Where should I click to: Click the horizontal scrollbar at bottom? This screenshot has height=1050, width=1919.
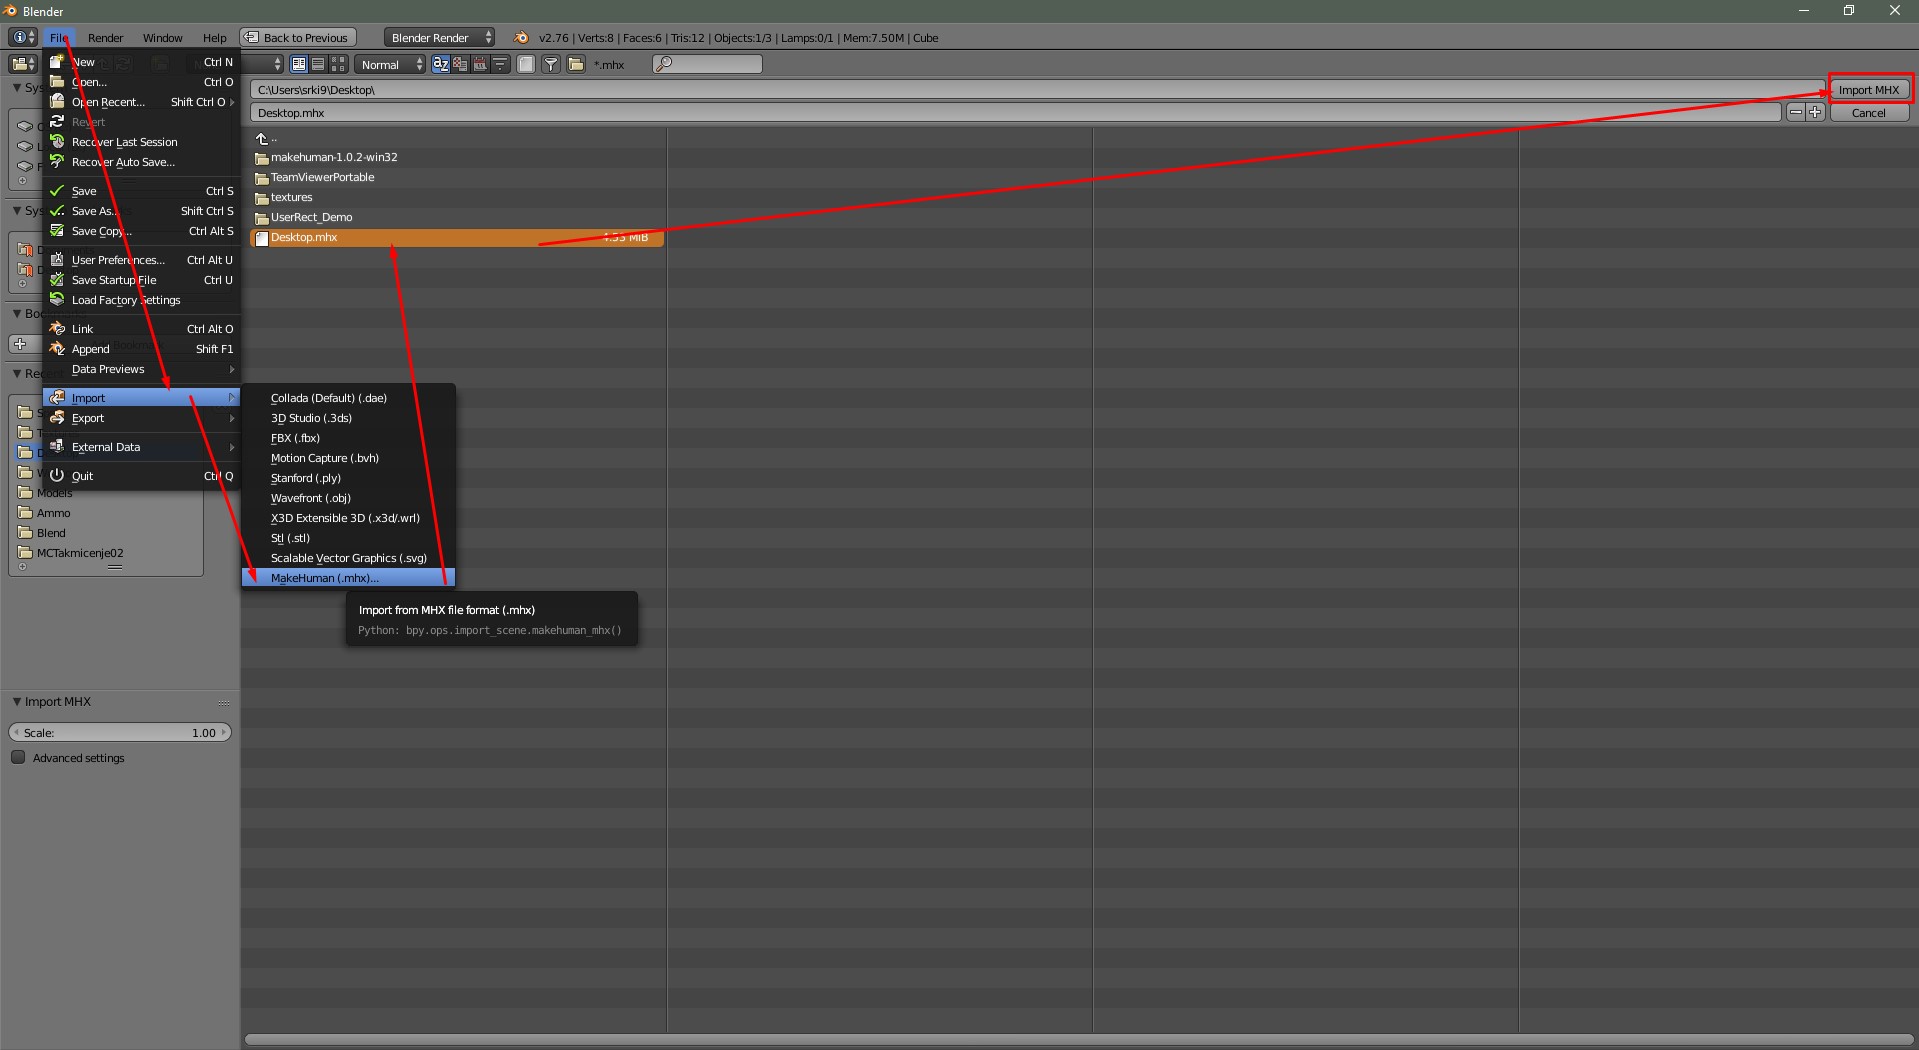tap(1078, 1040)
